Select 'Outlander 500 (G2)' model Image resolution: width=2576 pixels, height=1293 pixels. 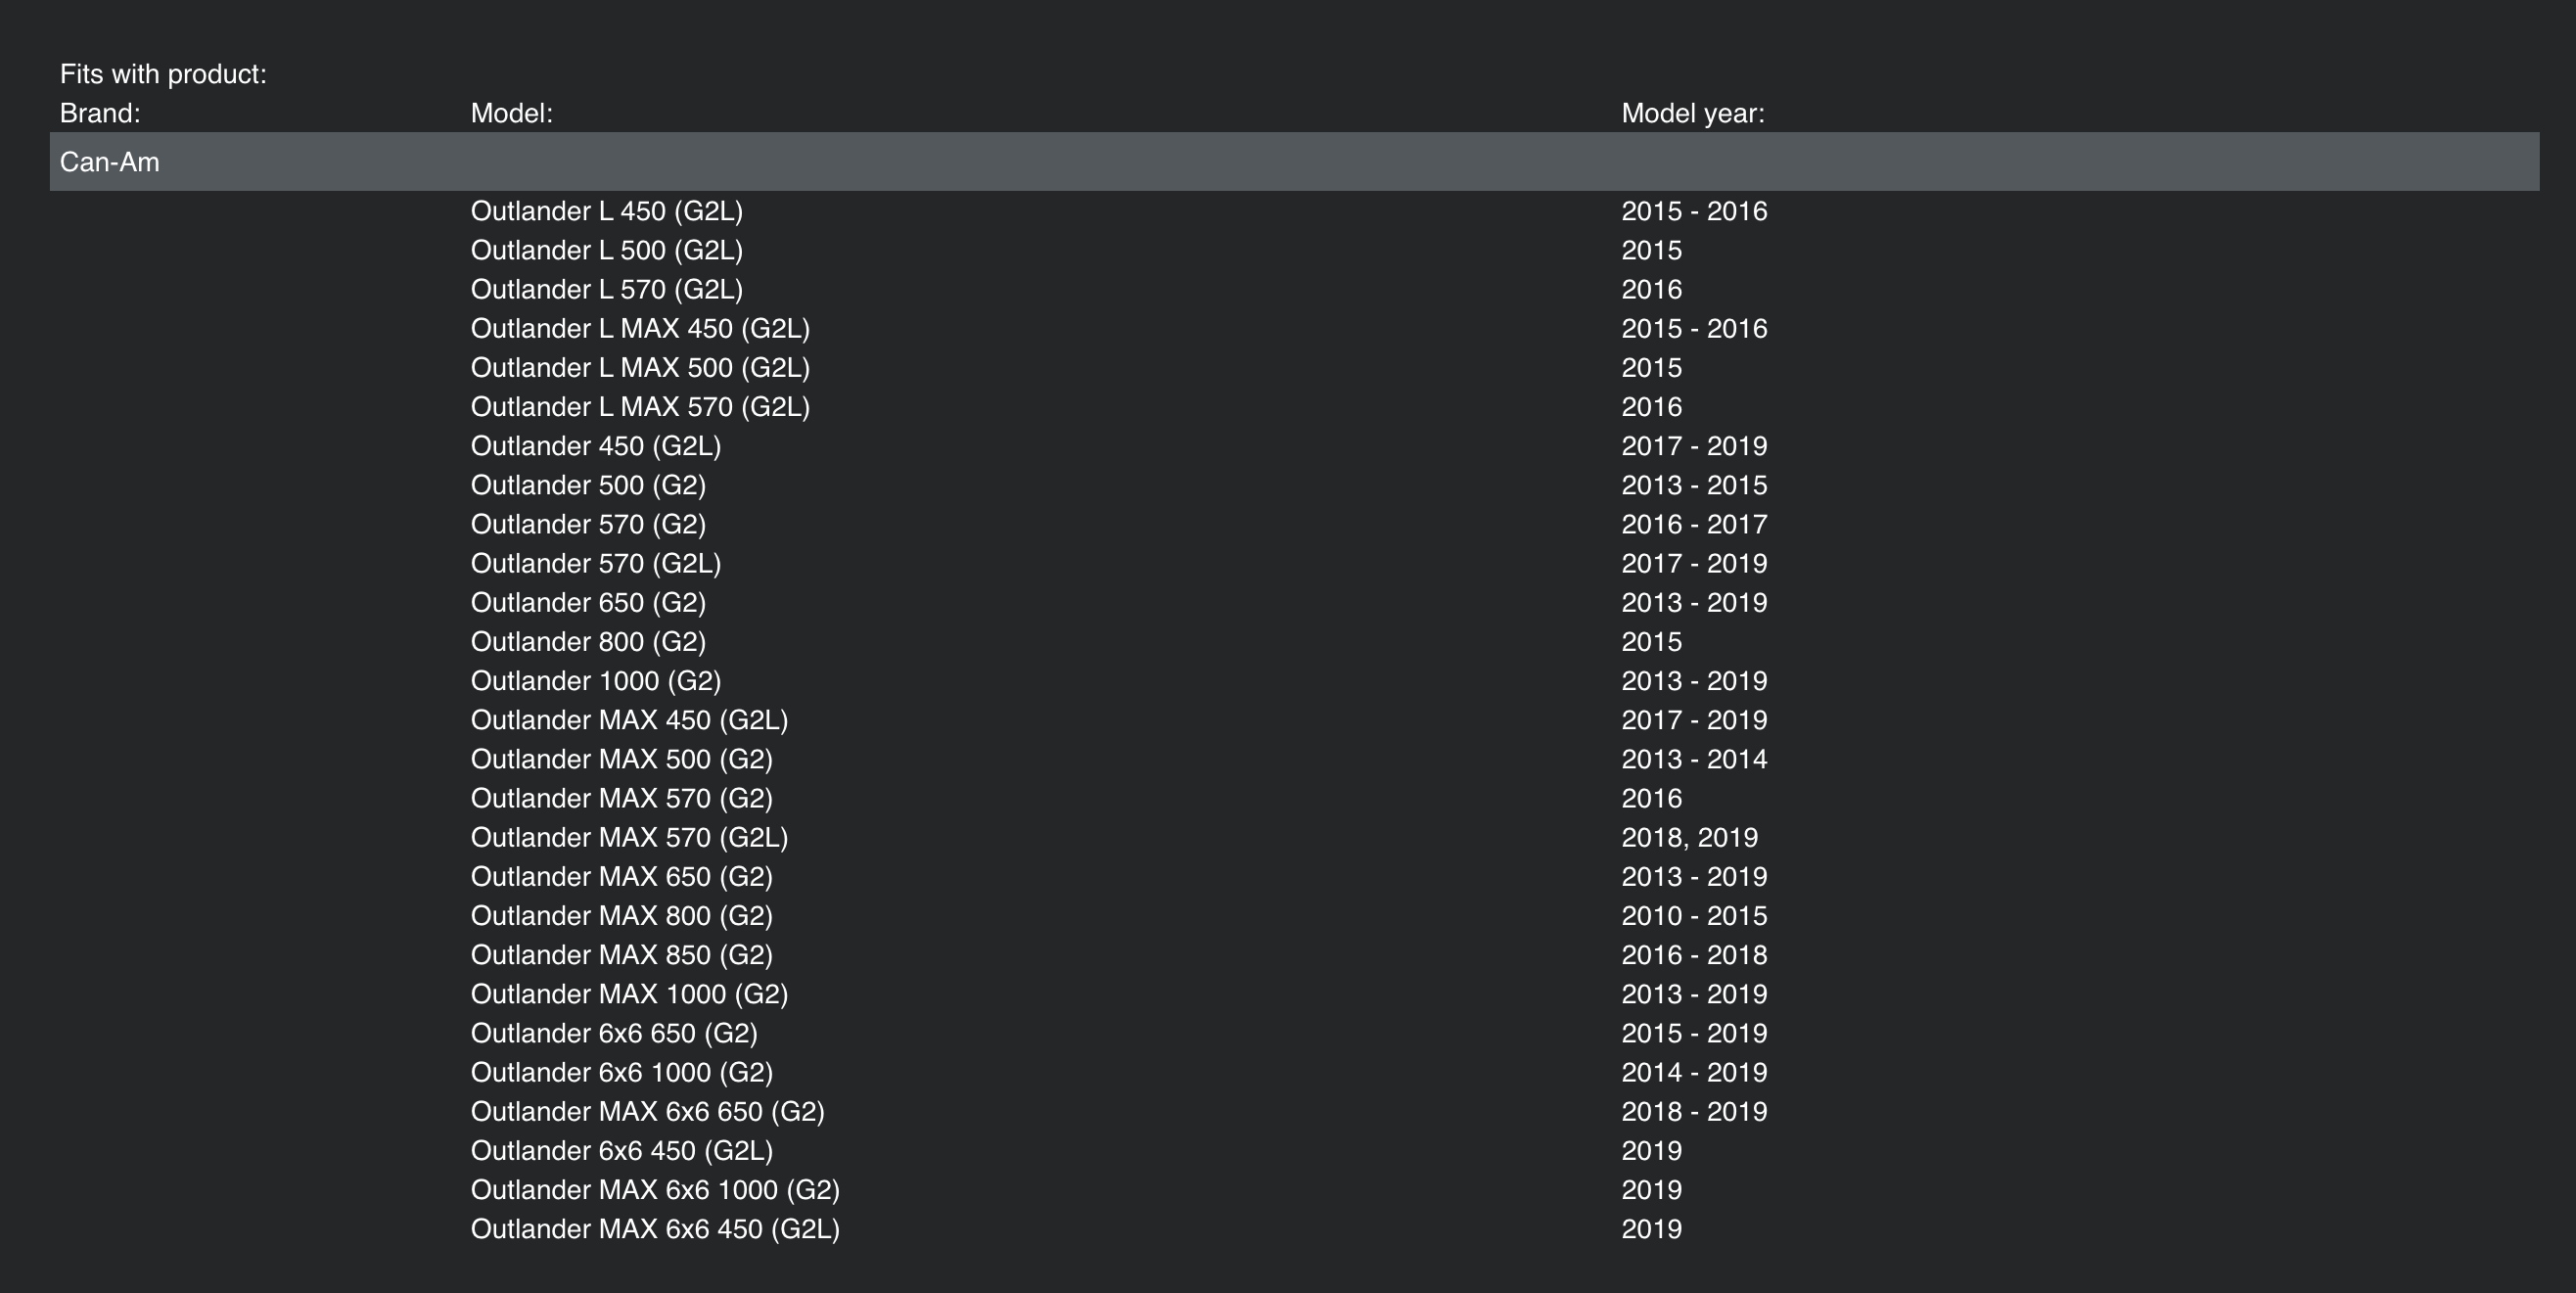click(589, 485)
